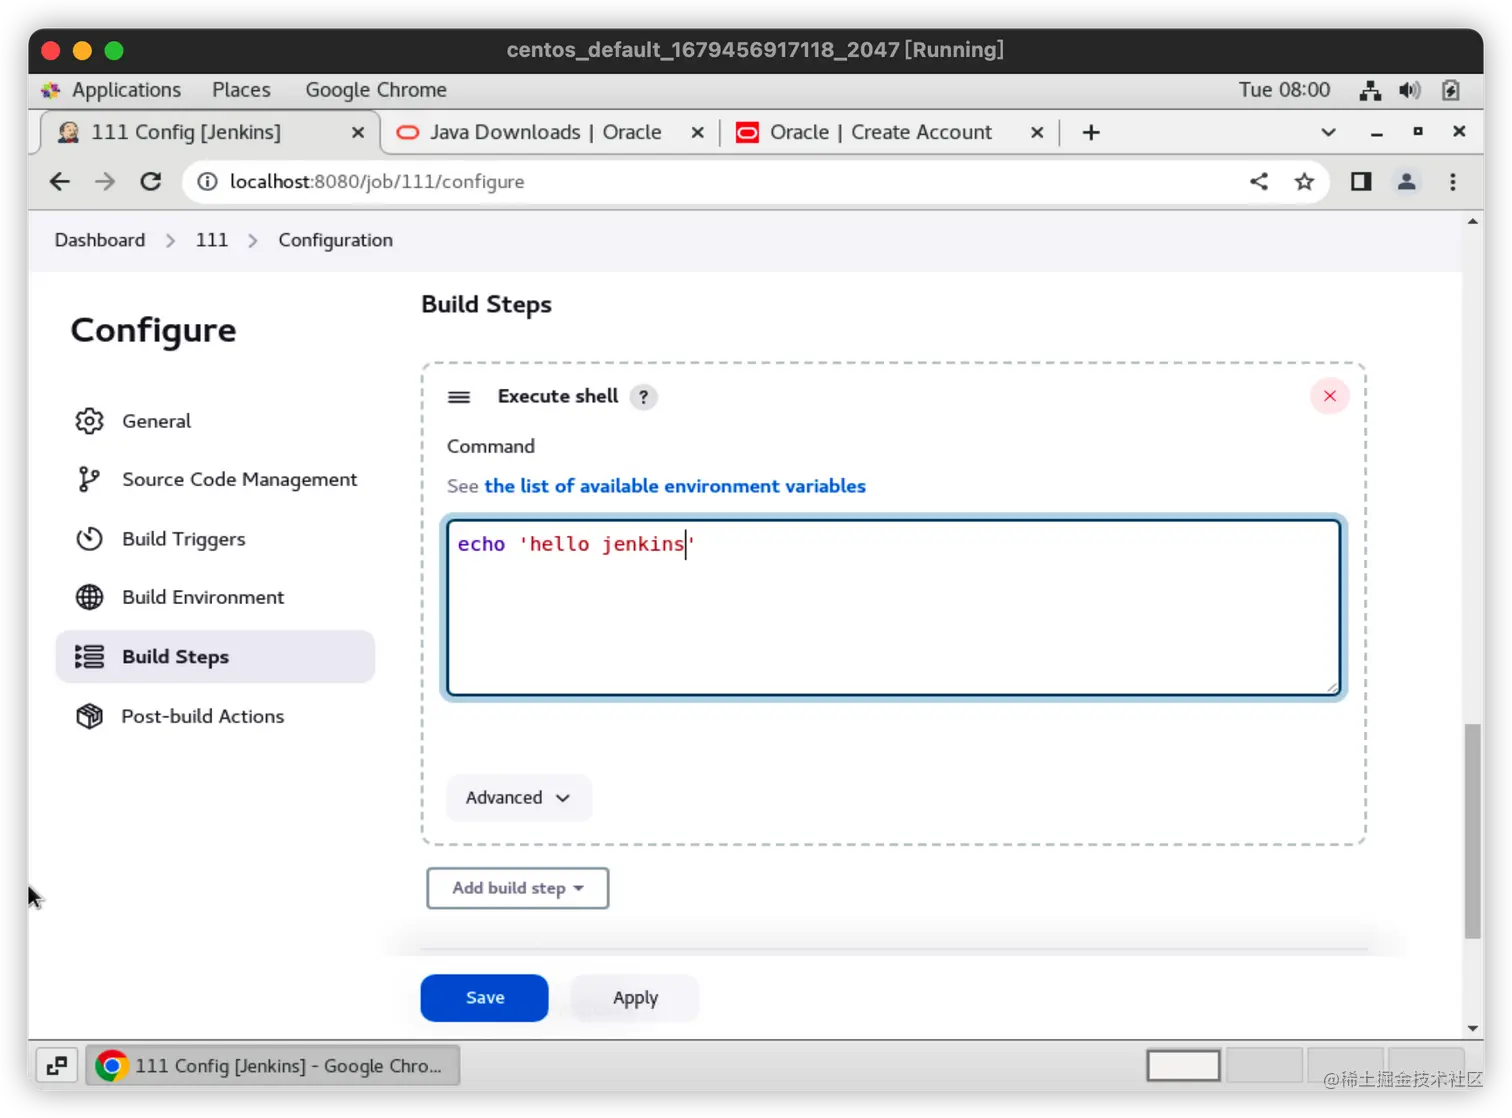The image size is (1512, 1118).
Task: Click the Configuration breadcrumb
Action: (x=336, y=240)
